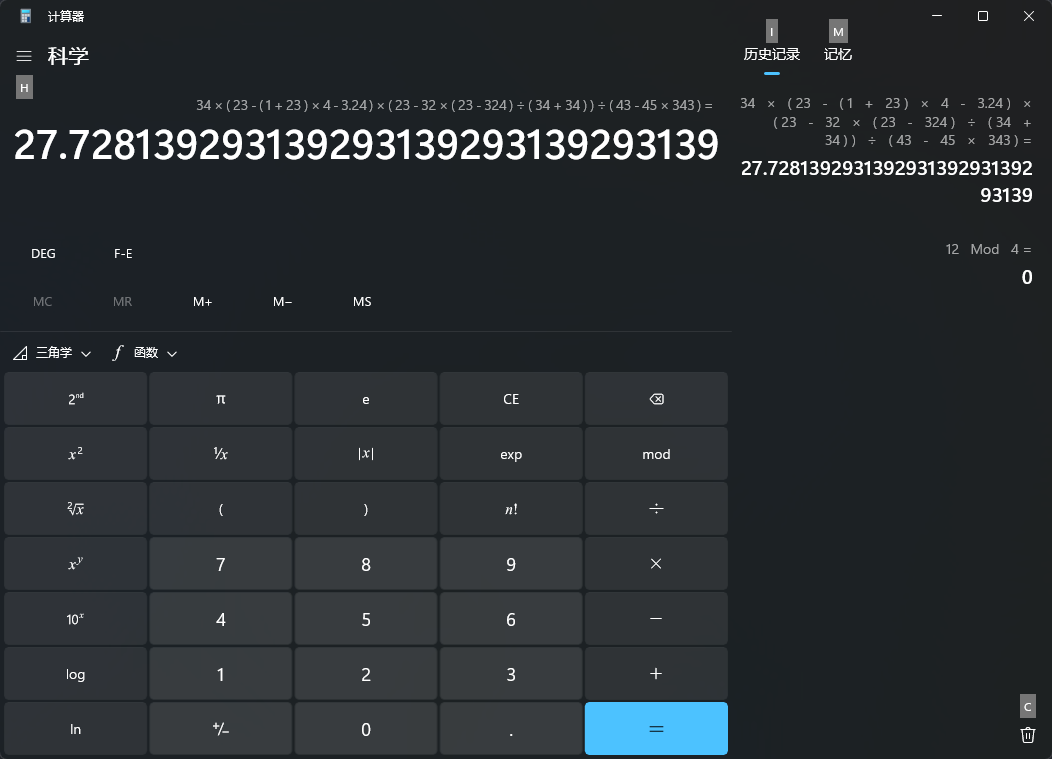The image size is (1052, 759).
Task: Click digit 1 key
Action: tap(221, 674)
